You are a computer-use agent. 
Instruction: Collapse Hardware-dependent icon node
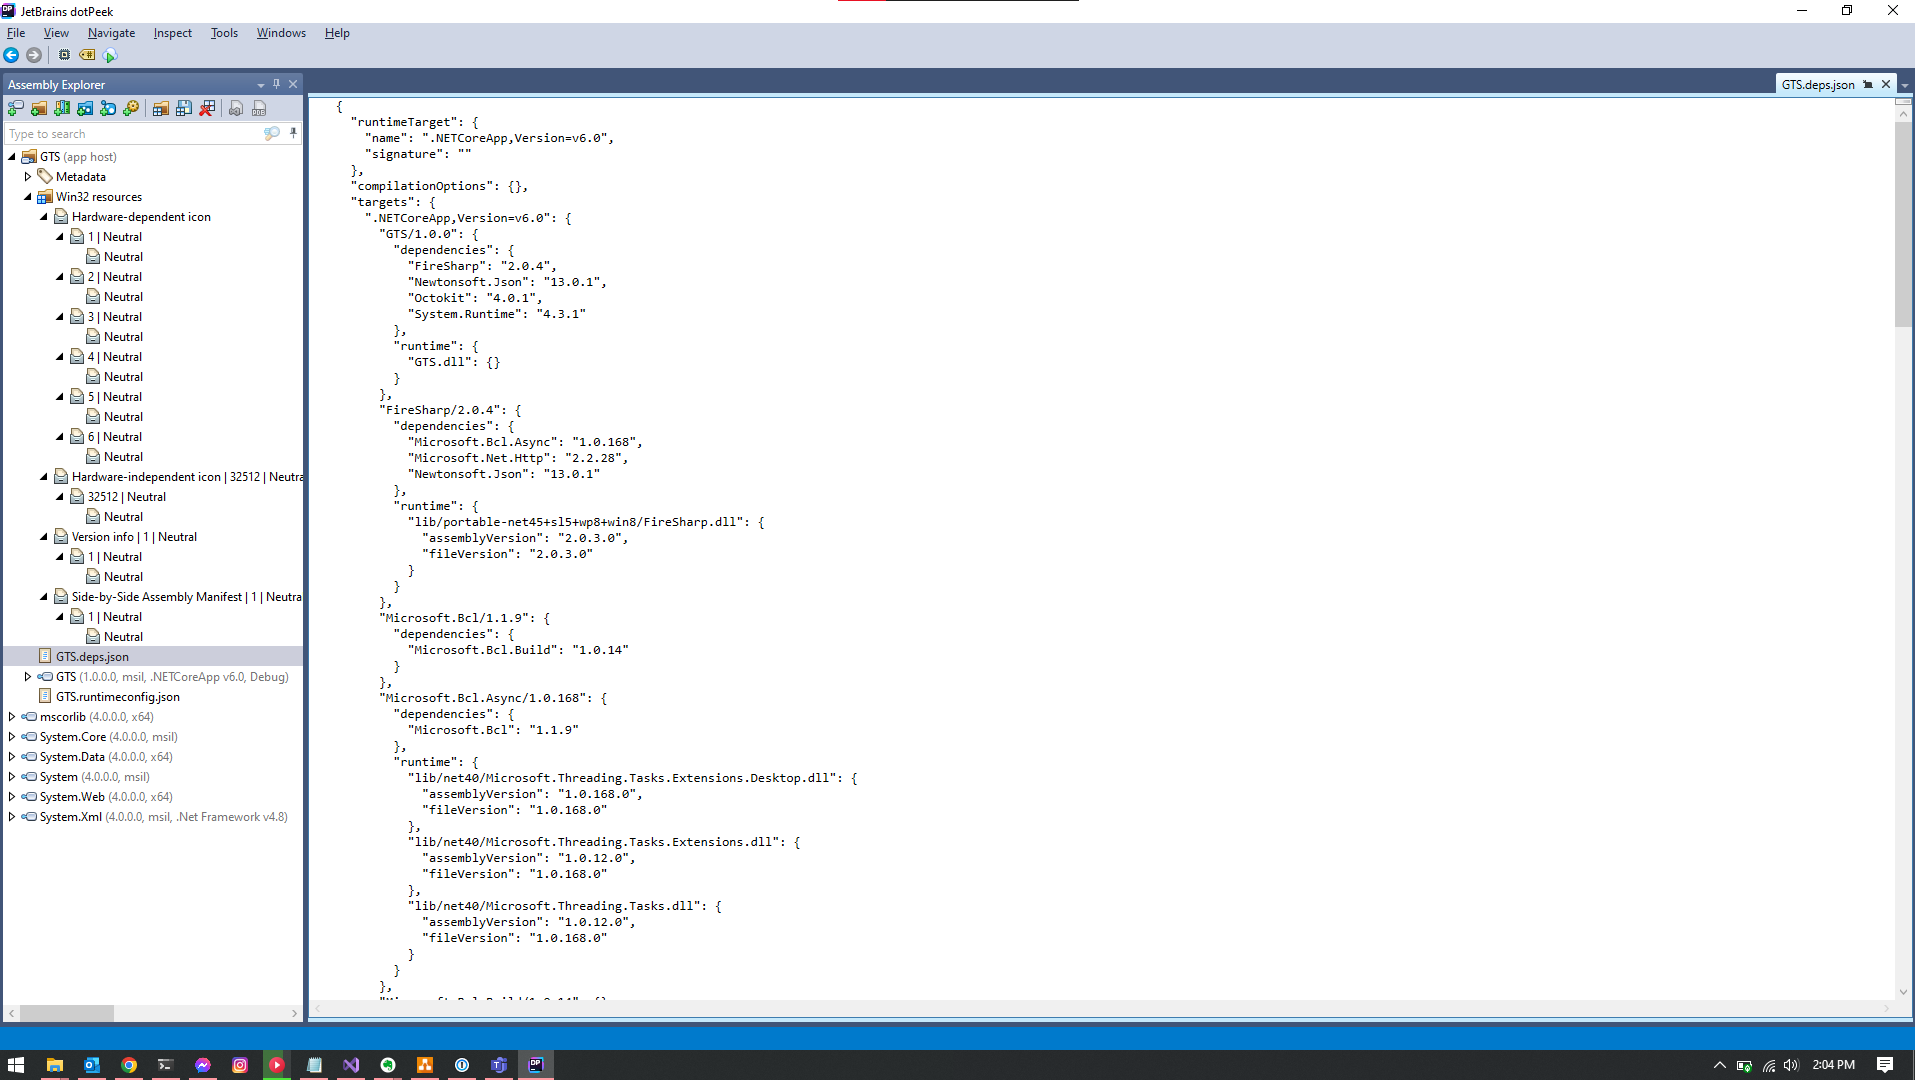coord(44,217)
